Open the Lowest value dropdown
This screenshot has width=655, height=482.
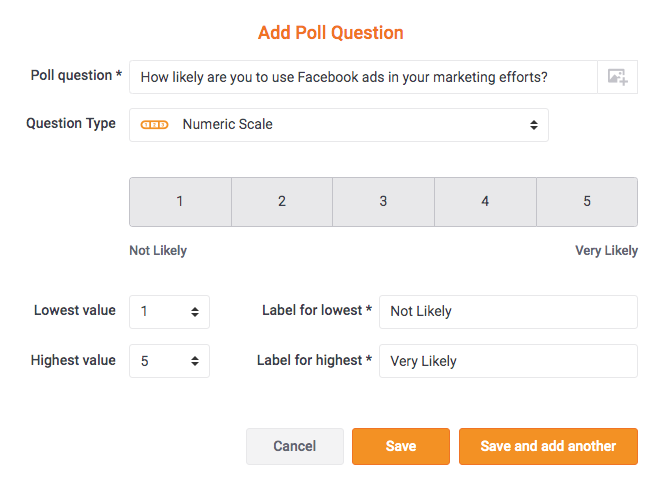169,312
